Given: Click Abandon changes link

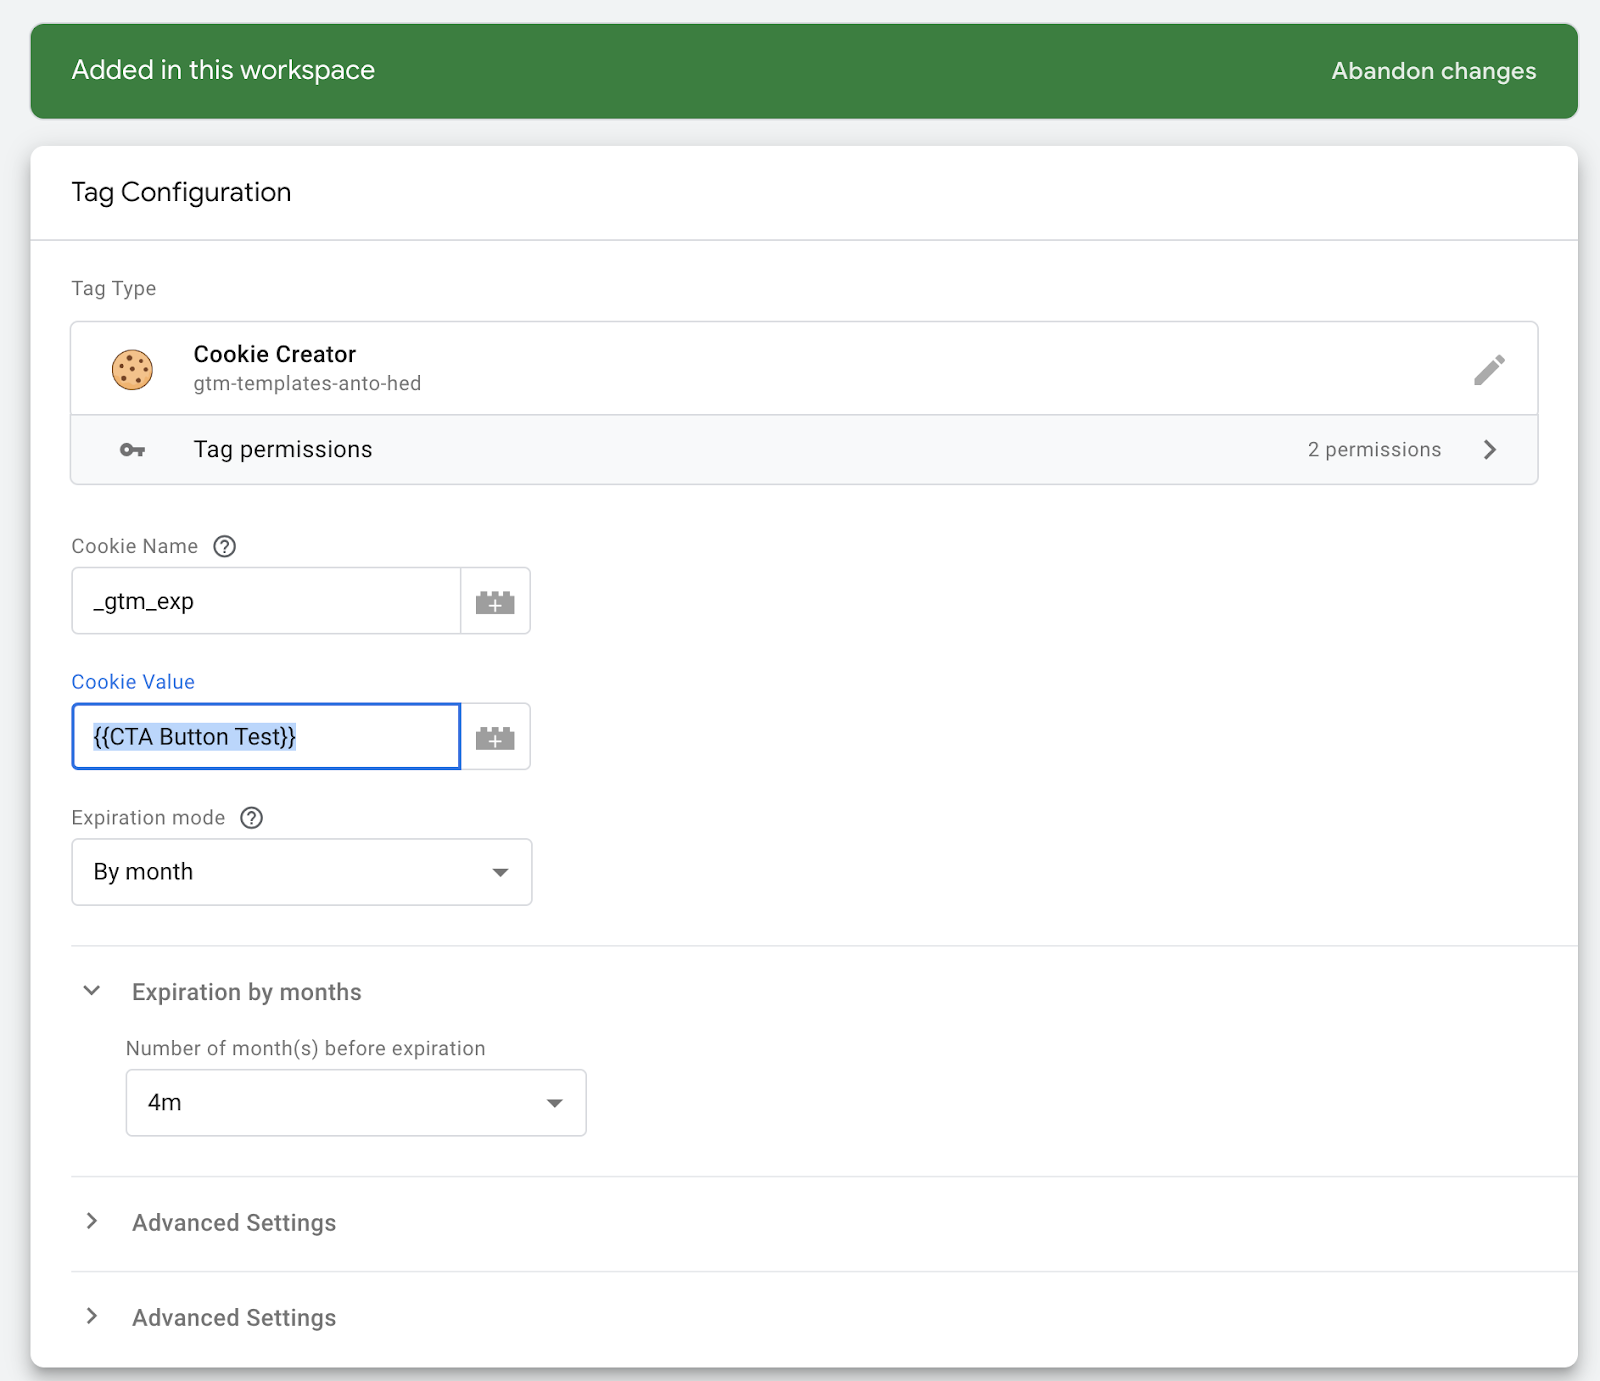Looking at the screenshot, I should [x=1433, y=71].
